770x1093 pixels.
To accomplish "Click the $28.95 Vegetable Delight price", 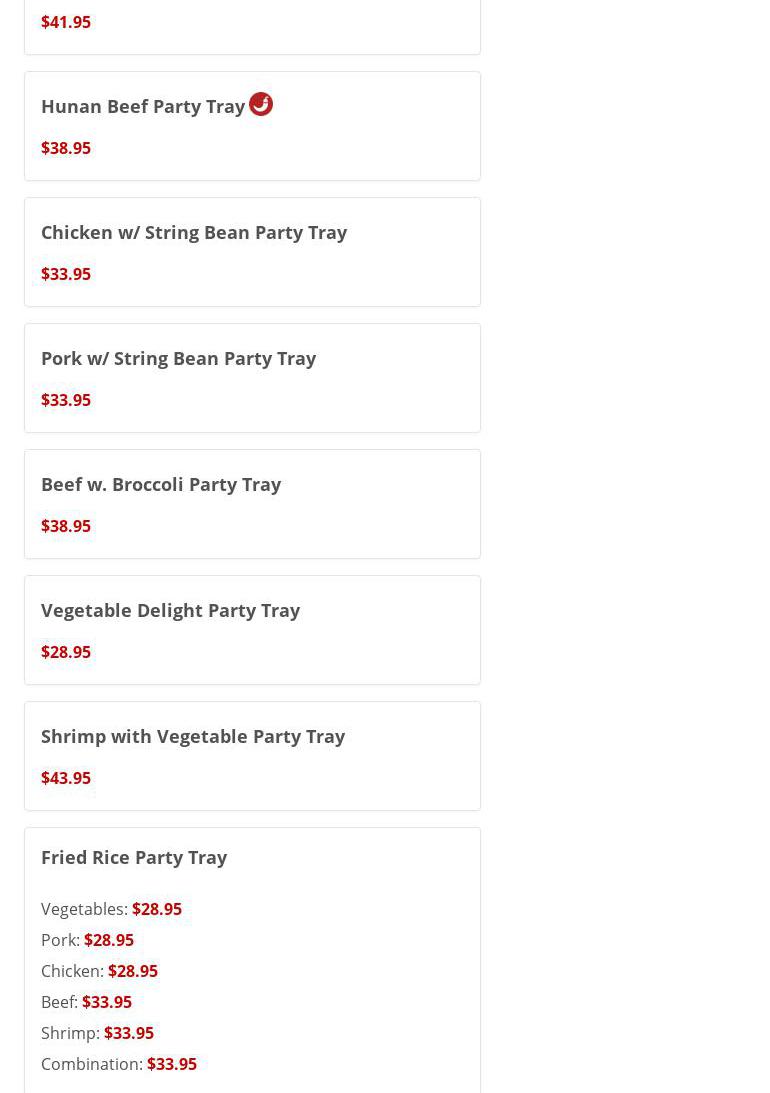I will pyautogui.click(x=66, y=652).
